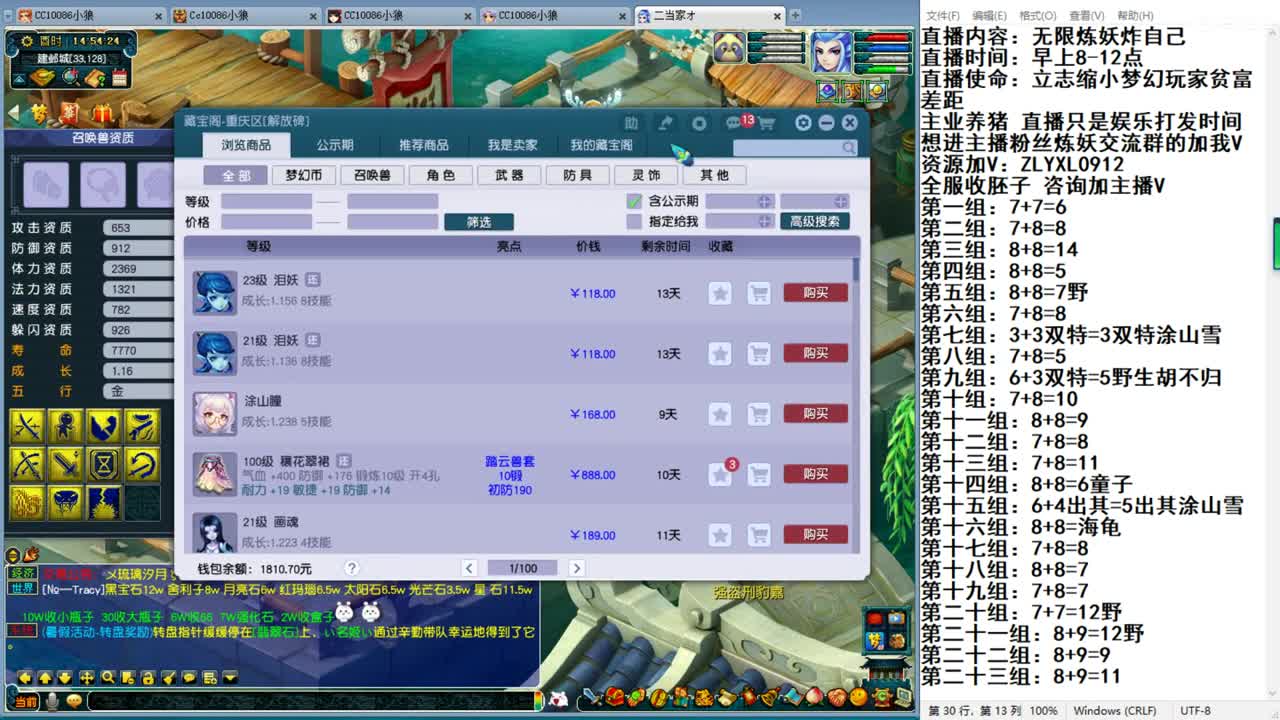The image size is (1280, 720).
Task: Click the first yellow skill icon in pet panel
Action: (27, 427)
